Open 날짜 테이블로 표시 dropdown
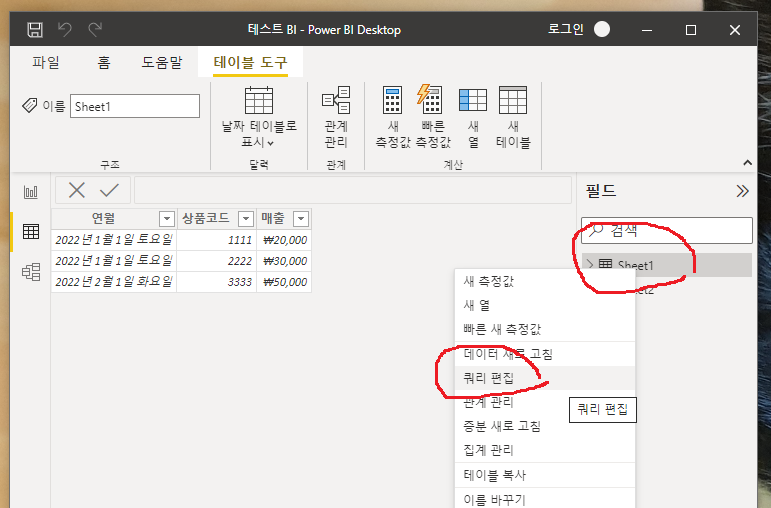The width and height of the screenshot is (771, 508). pos(259,117)
